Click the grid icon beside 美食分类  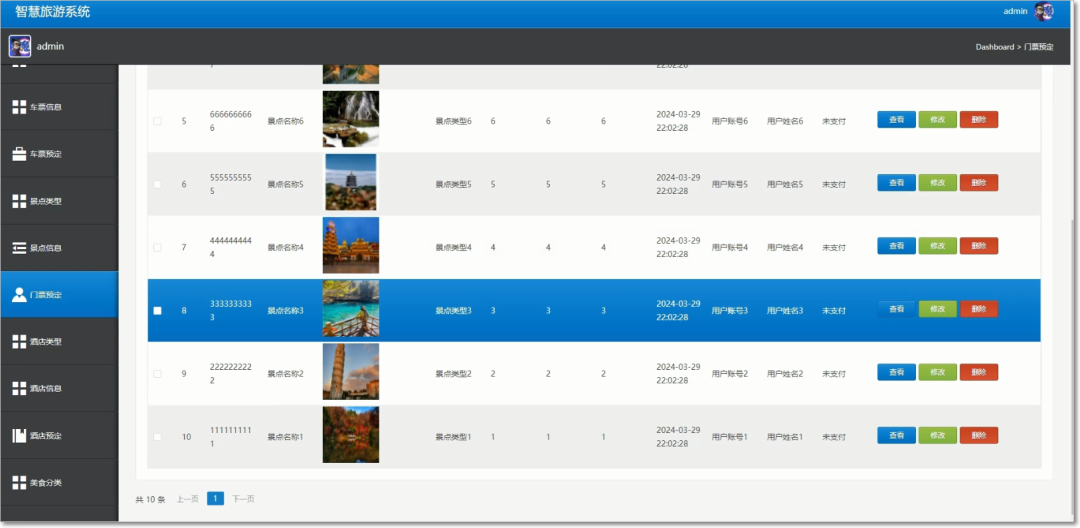tap(19, 483)
